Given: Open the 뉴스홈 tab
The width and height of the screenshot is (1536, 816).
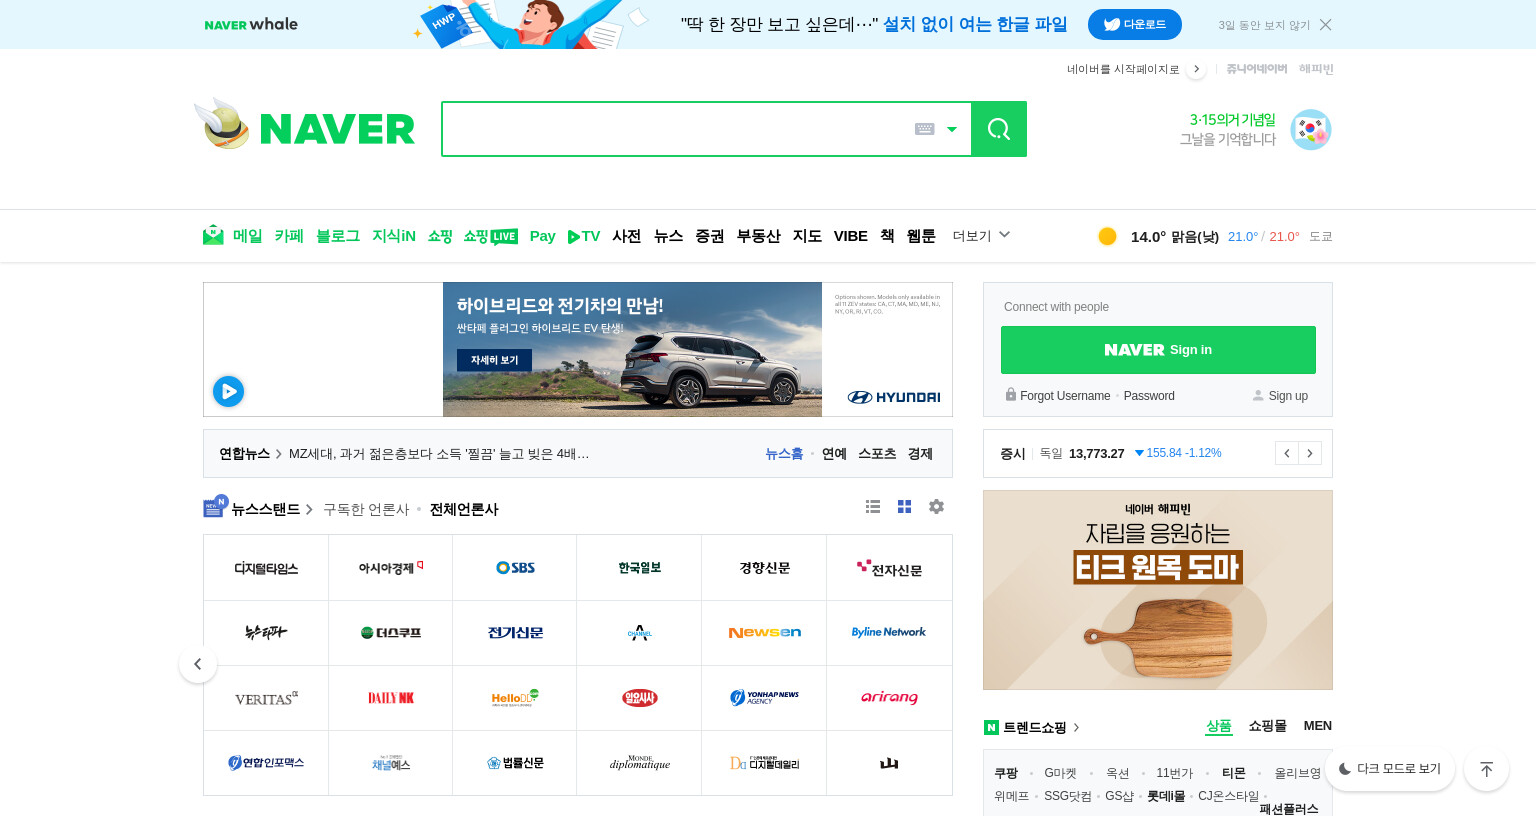Looking at the screenshot, I should 784,454.
